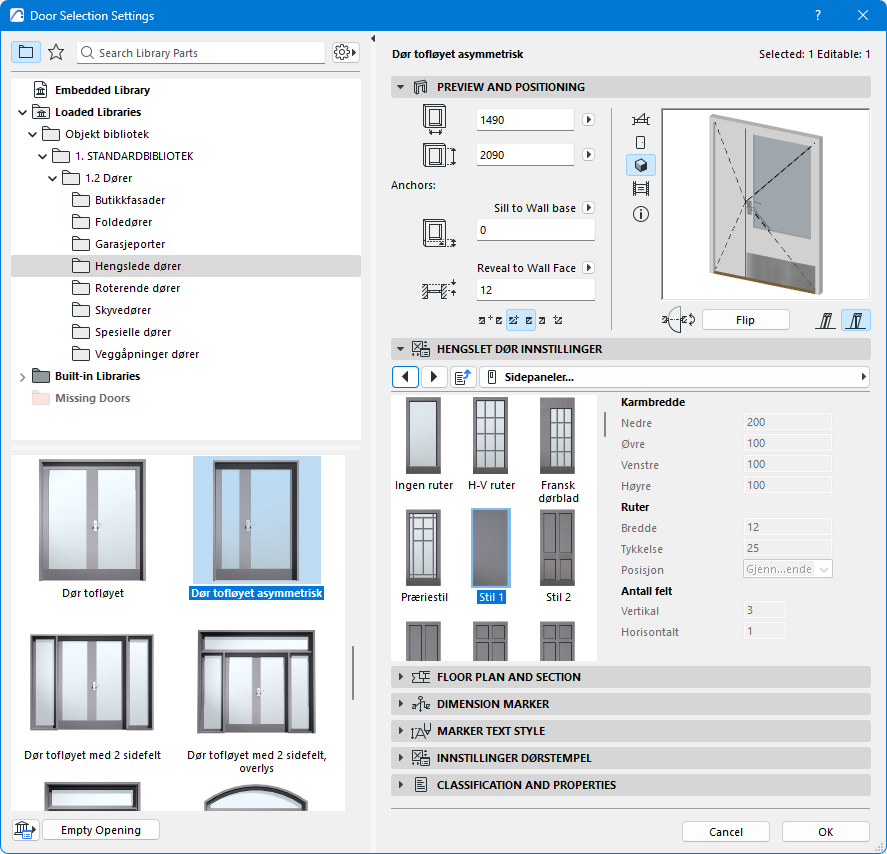Select the highlighted side anchor point option

coord(520,320)
